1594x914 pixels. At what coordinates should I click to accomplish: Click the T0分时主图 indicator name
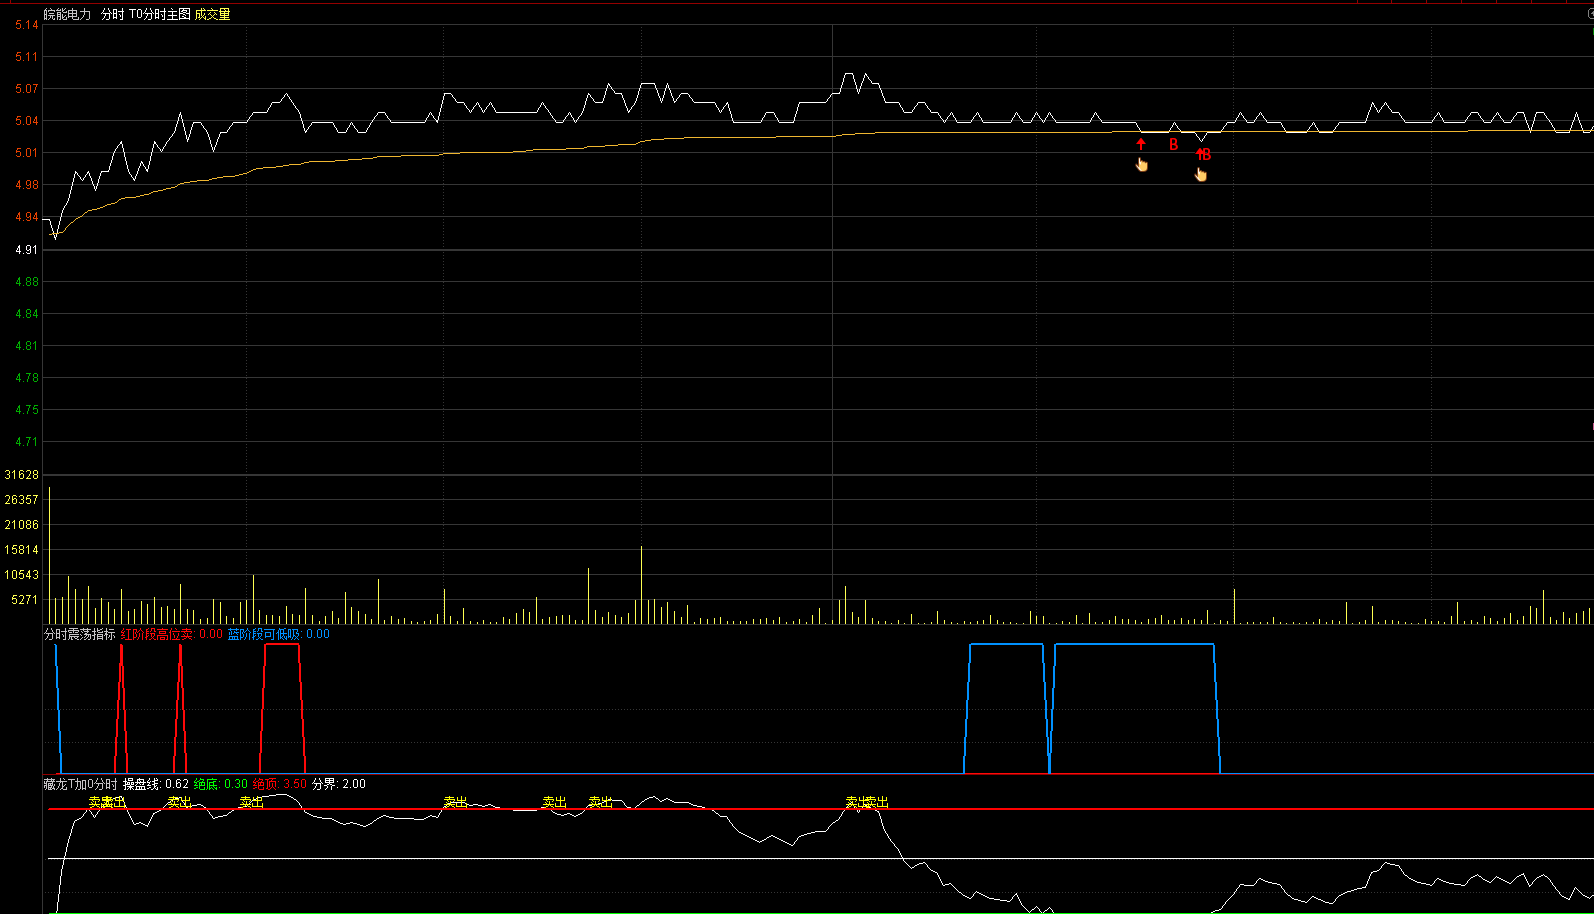(160, 14)
